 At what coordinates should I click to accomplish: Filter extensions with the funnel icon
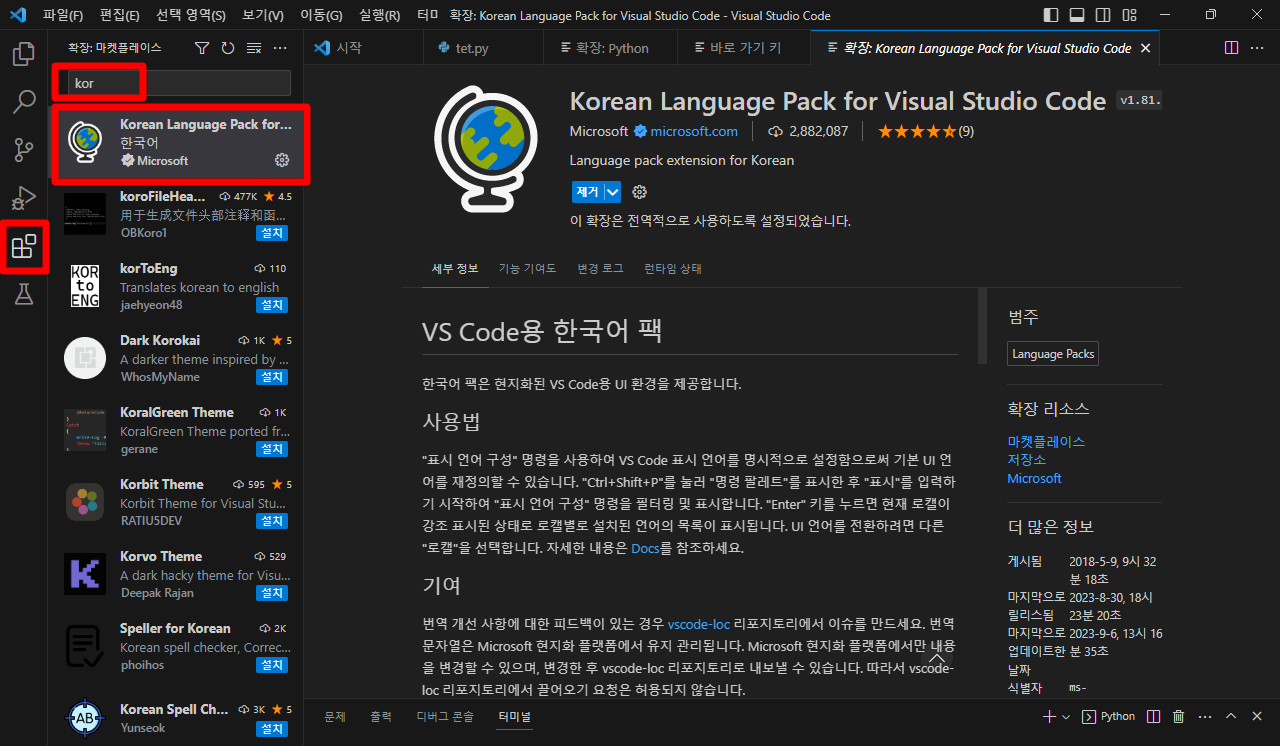point(202,48)
